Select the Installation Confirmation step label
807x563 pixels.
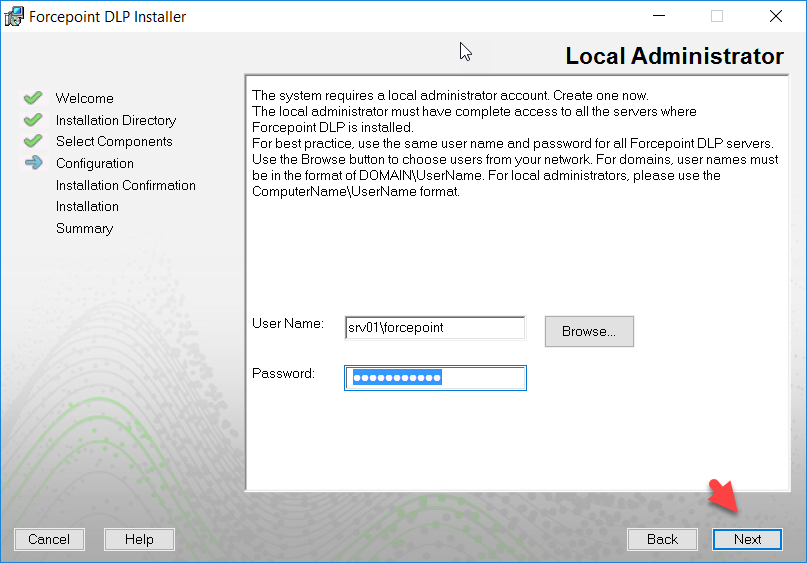tap(126, 185)
